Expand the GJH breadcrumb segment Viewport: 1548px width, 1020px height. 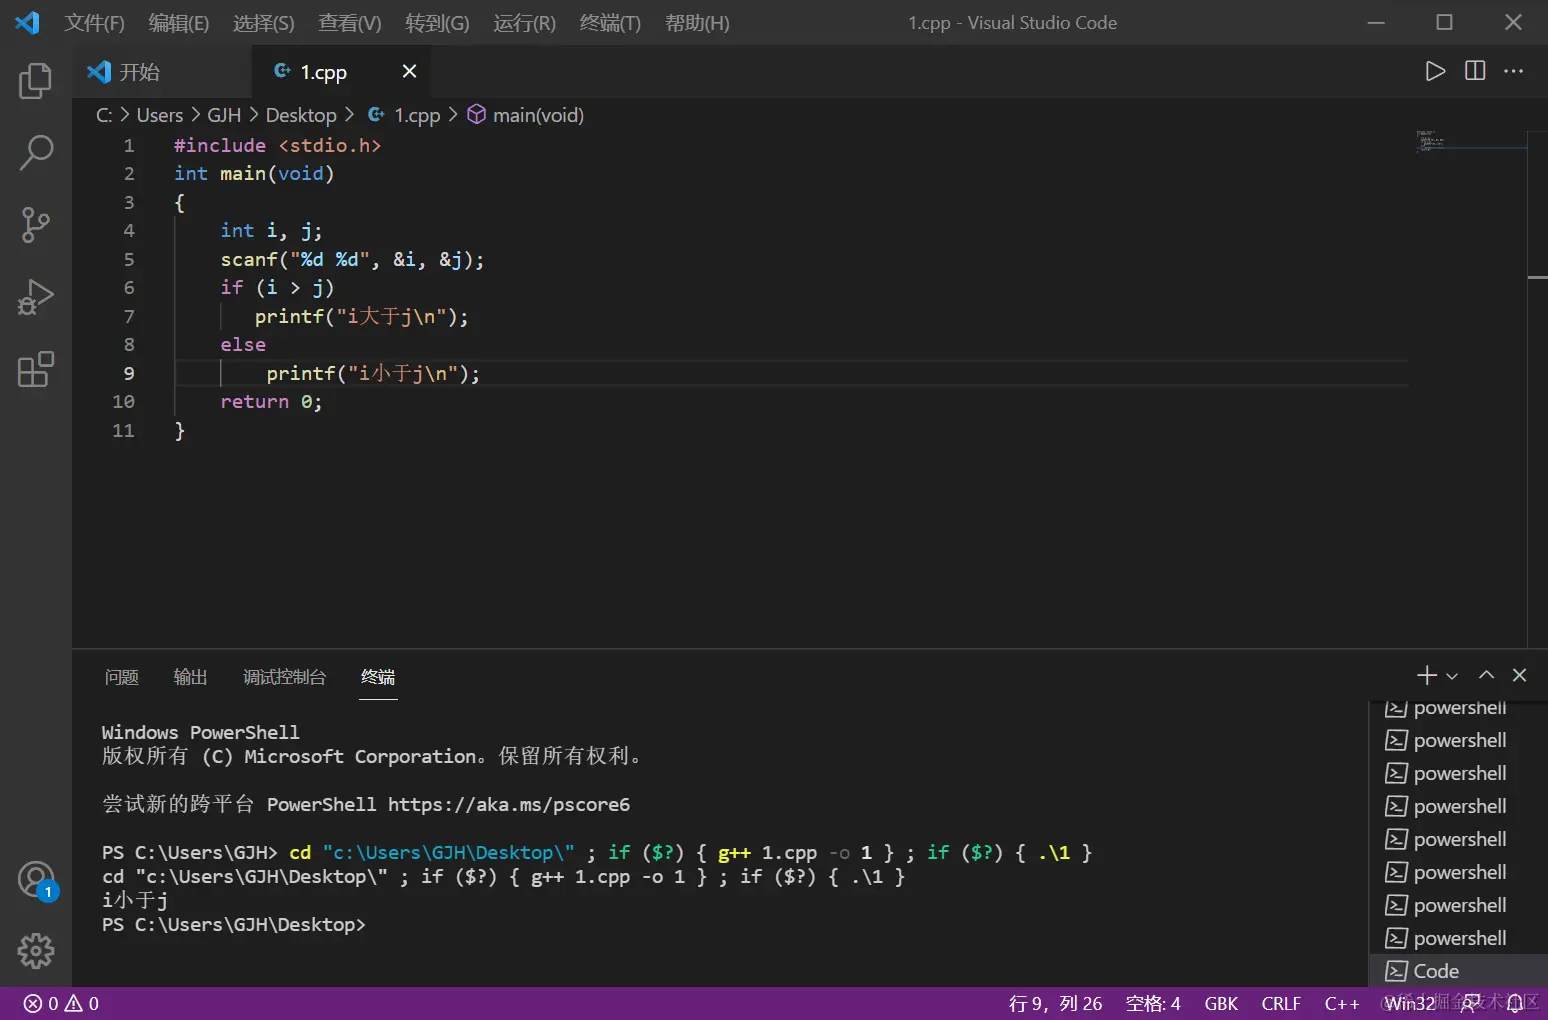point(224,115)
